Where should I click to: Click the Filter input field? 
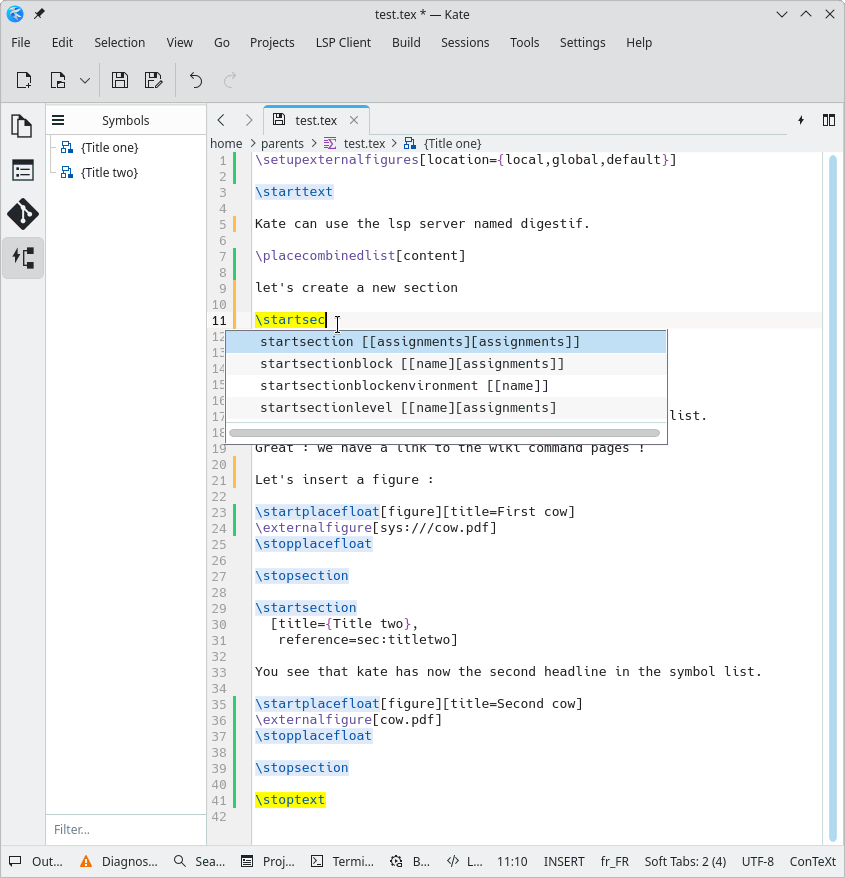point(124,829)
